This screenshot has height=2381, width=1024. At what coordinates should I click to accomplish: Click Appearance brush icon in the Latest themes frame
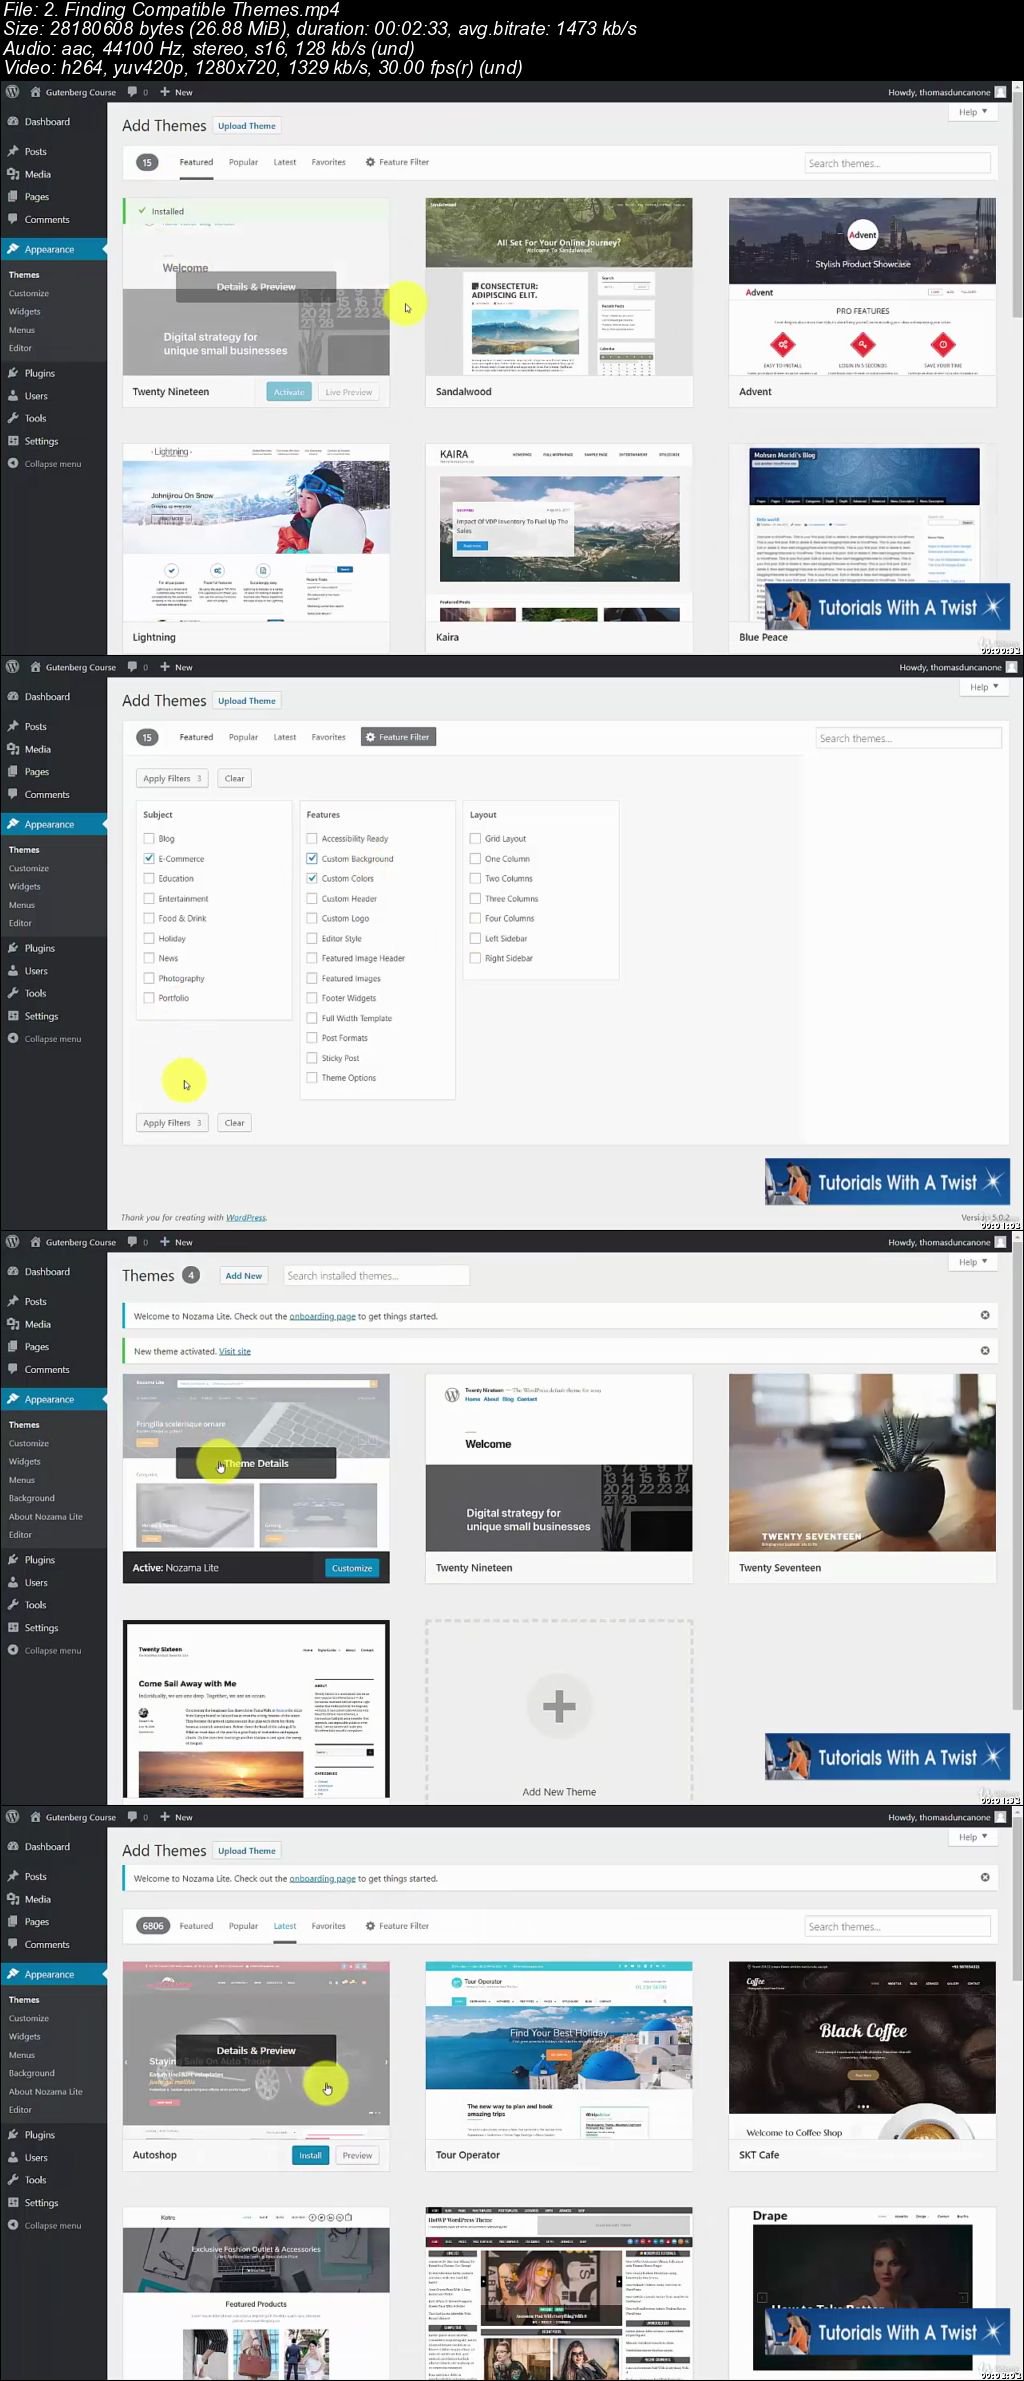[13, 1974]
